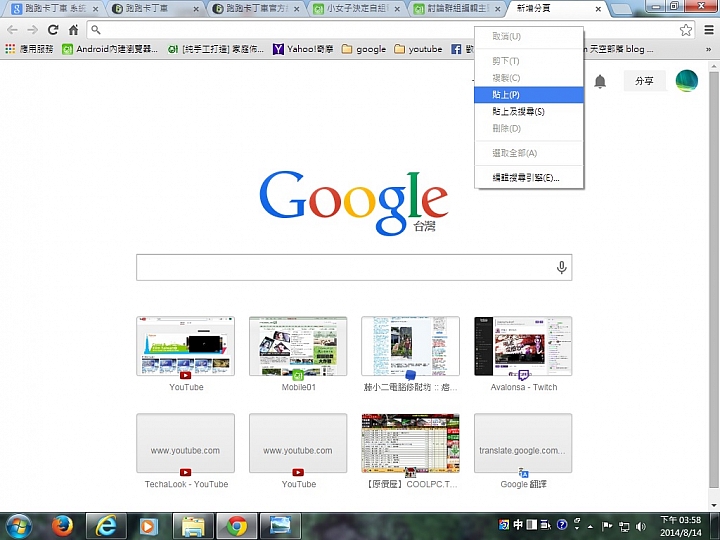Click the volume speaker tray icon

coord(640,526)
